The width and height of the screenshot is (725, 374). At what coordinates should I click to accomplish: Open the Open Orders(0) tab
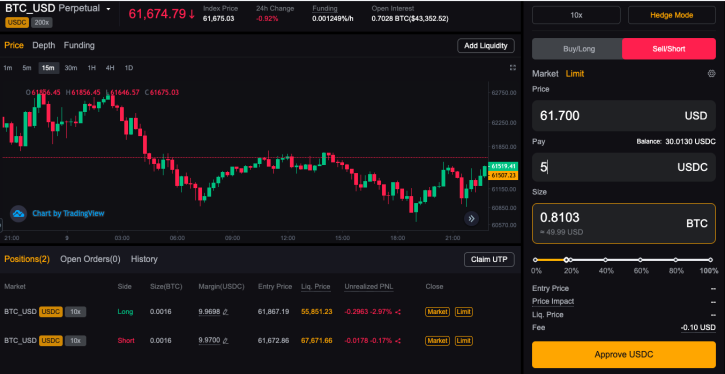pyautogui.click(x=90, y=259)
